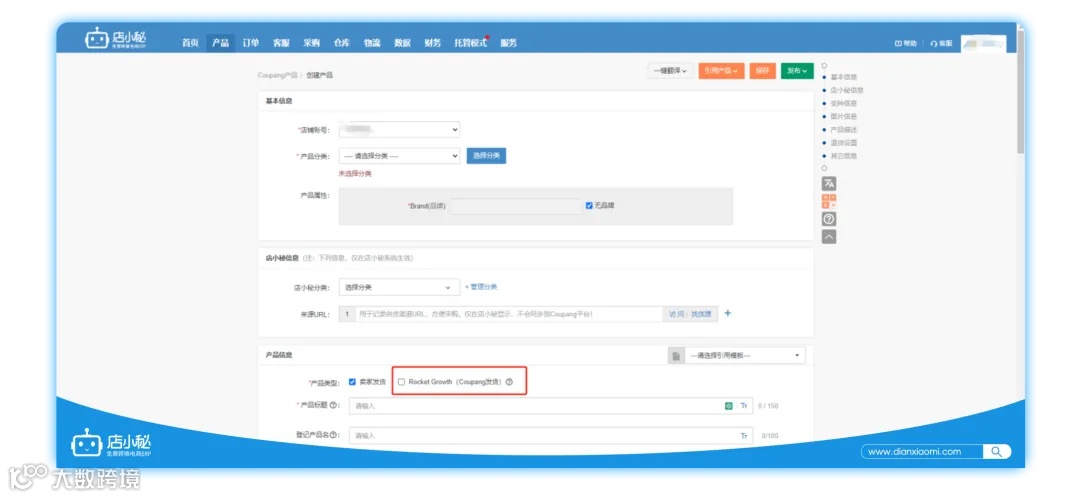Click the red 未选择分类 warning text

pyautogui.click(x=355, y=174)
